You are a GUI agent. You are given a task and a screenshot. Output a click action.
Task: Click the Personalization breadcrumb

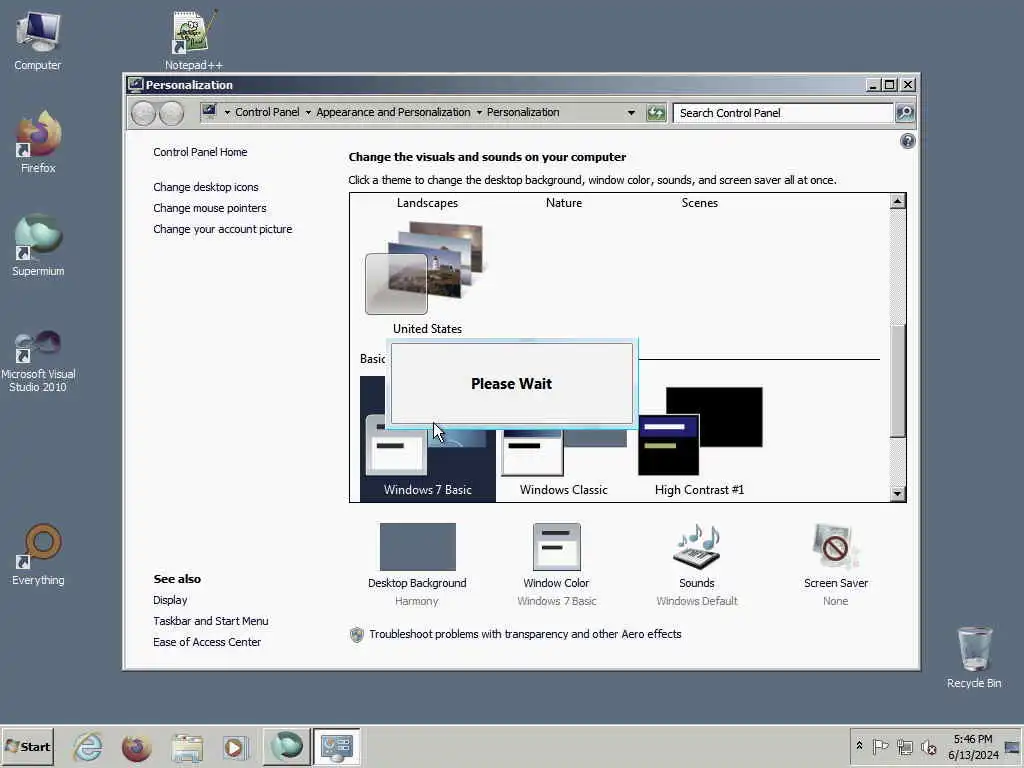click(523, 112)
